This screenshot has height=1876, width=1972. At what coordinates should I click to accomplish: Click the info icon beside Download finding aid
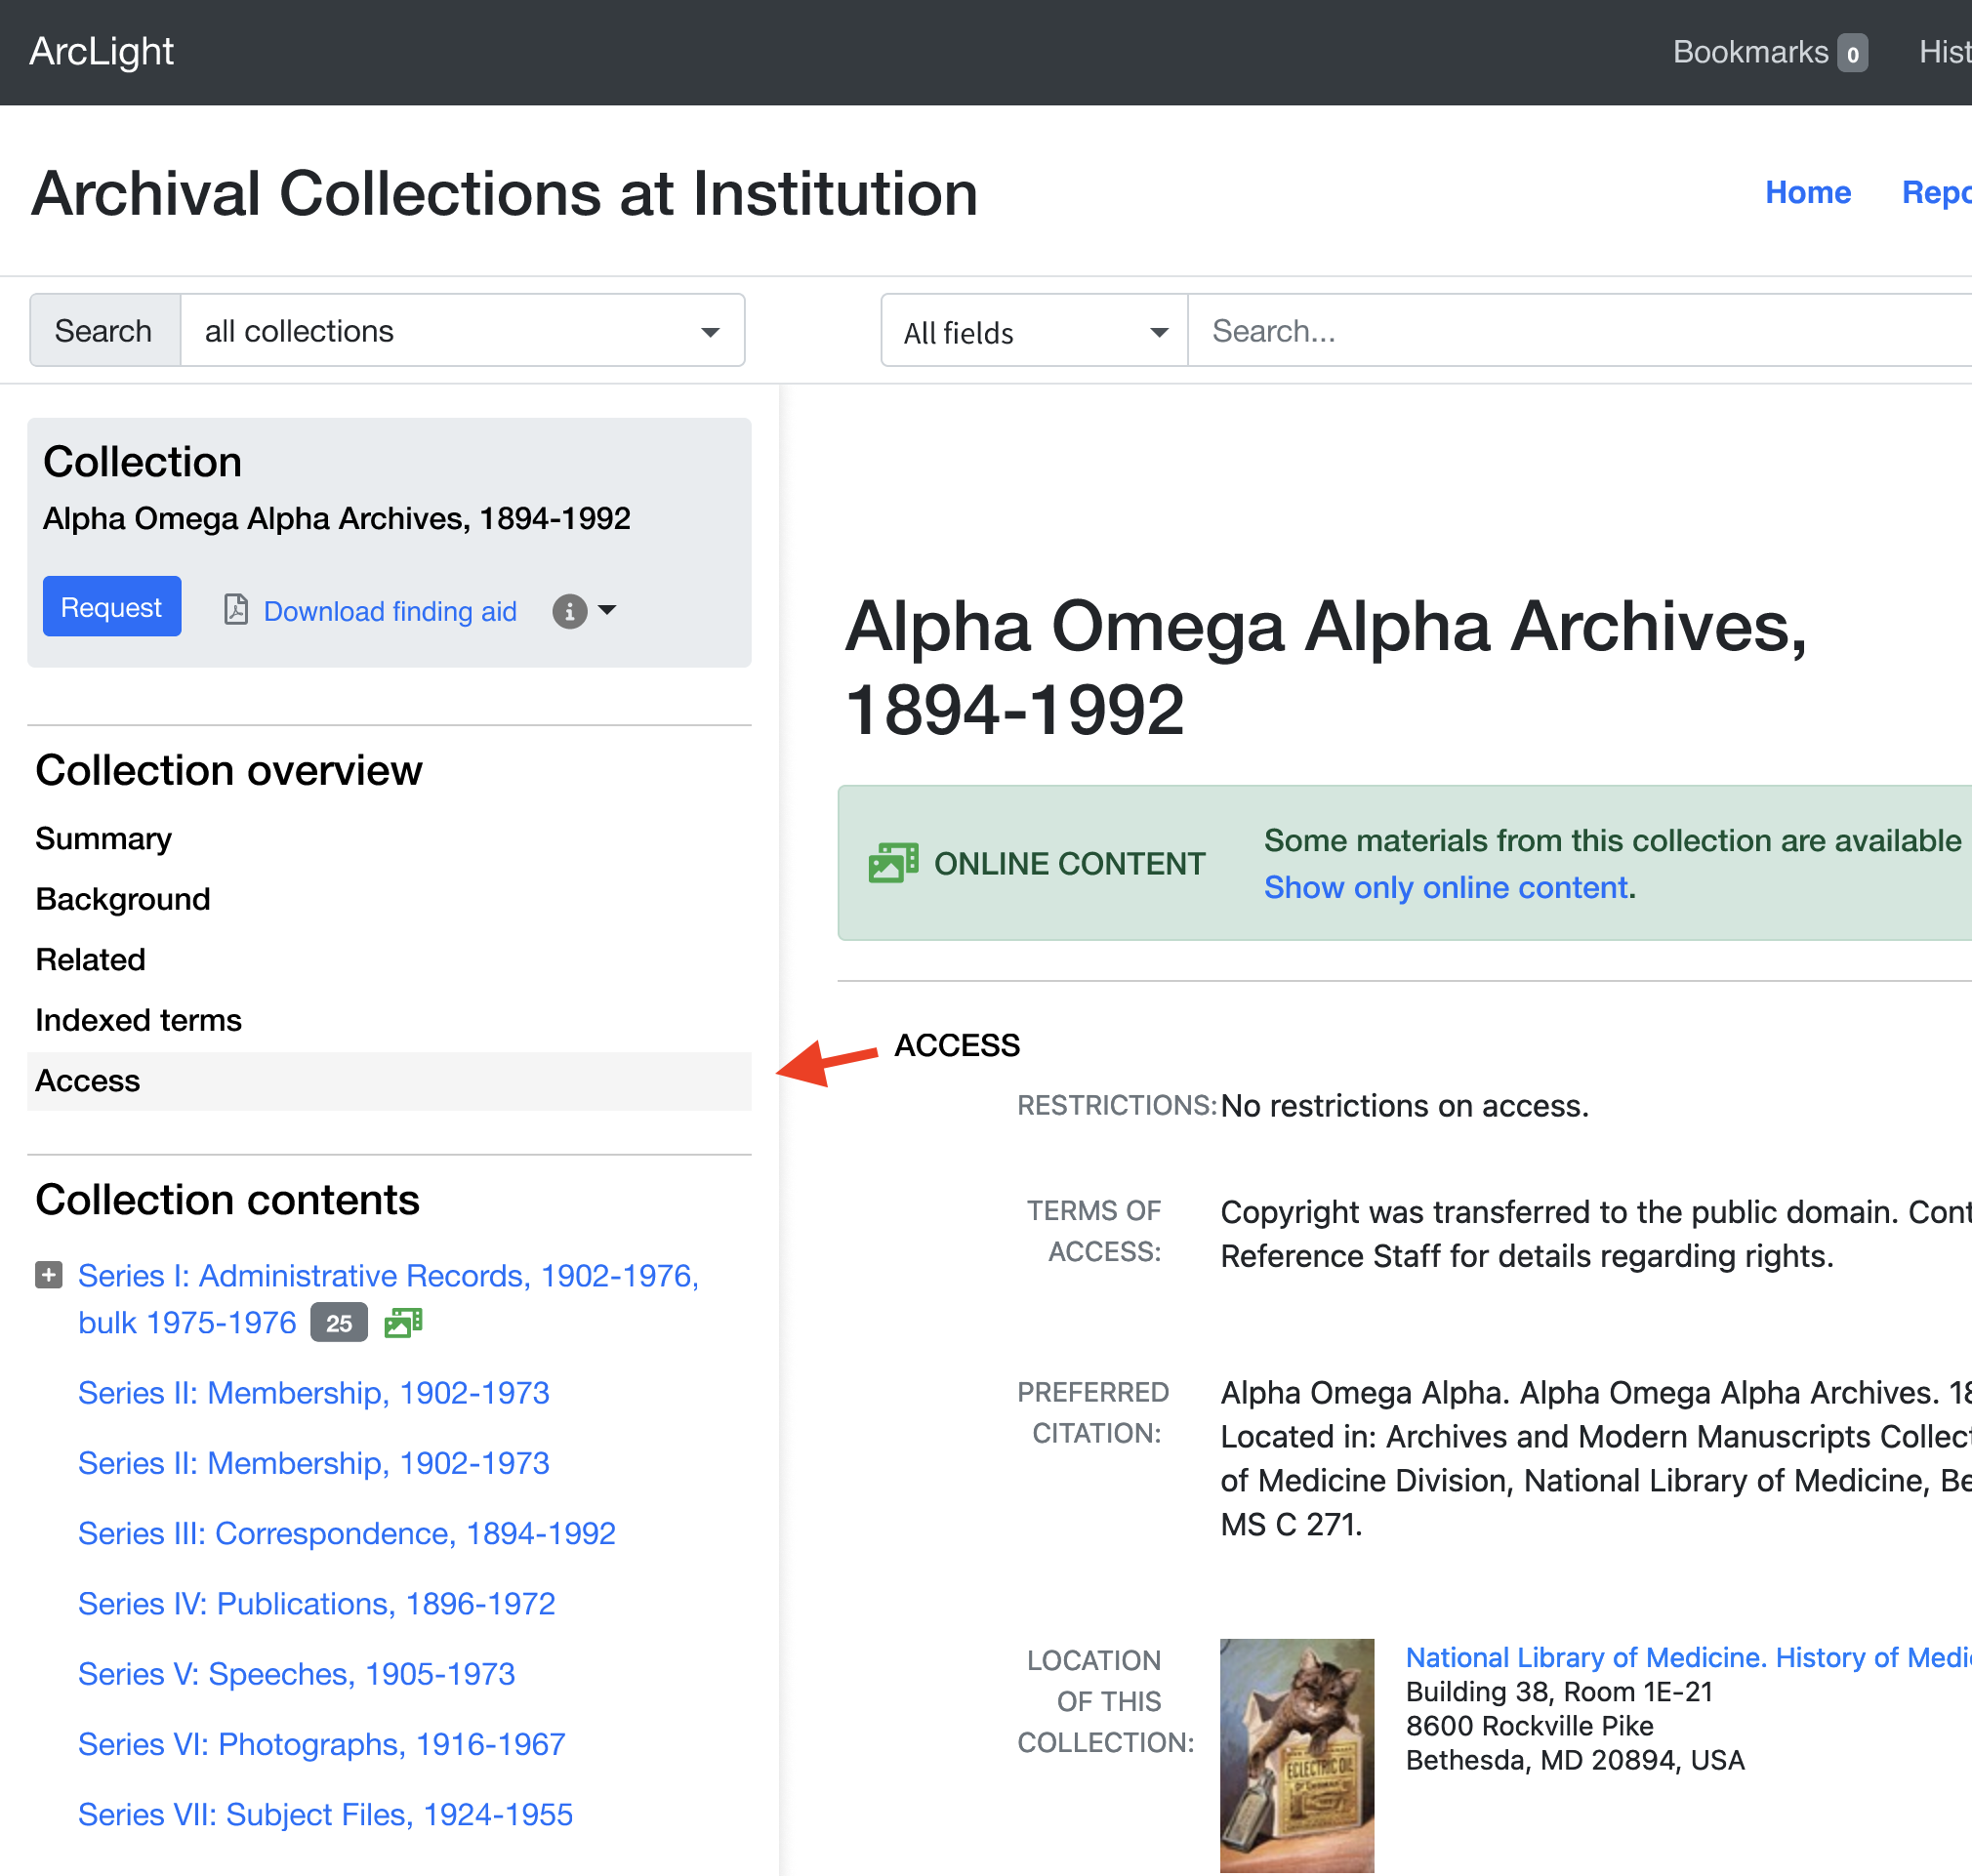568,612
